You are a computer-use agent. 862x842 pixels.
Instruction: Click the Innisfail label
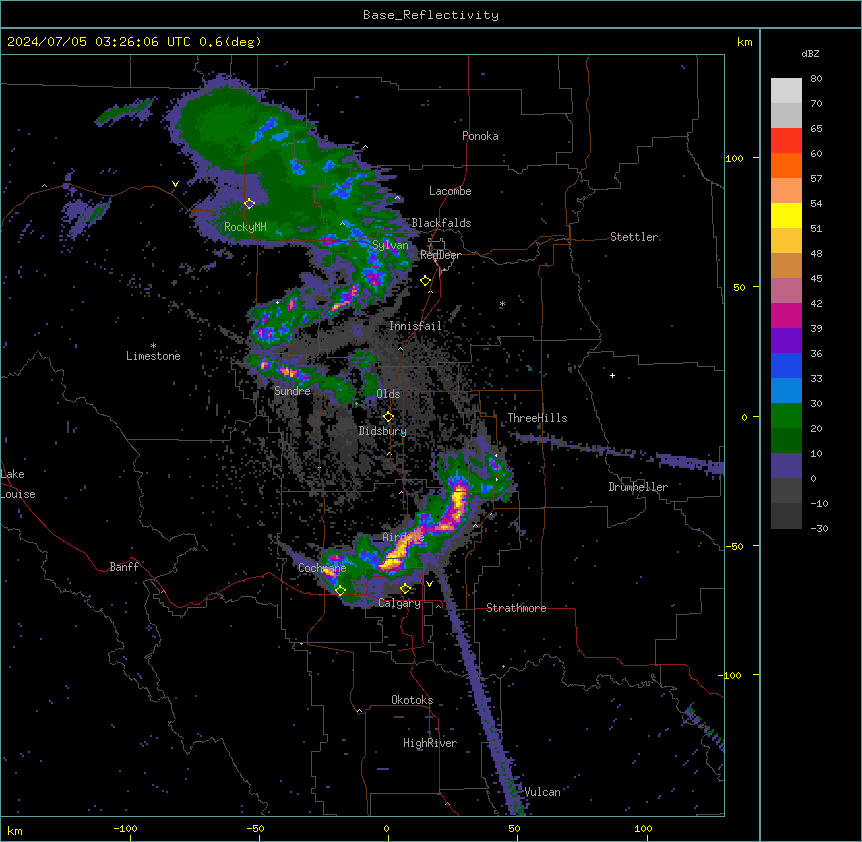tap(415, 326)
